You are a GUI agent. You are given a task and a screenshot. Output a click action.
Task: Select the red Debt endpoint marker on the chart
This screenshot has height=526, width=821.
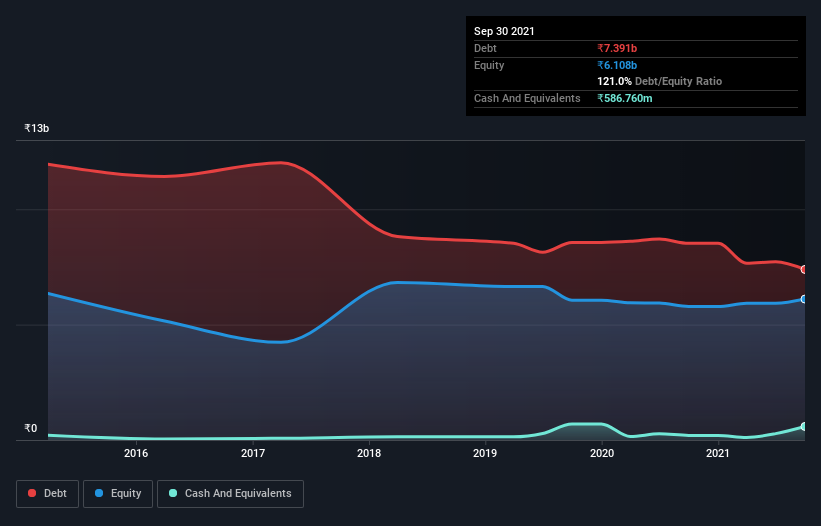click(x=804, y=270)
